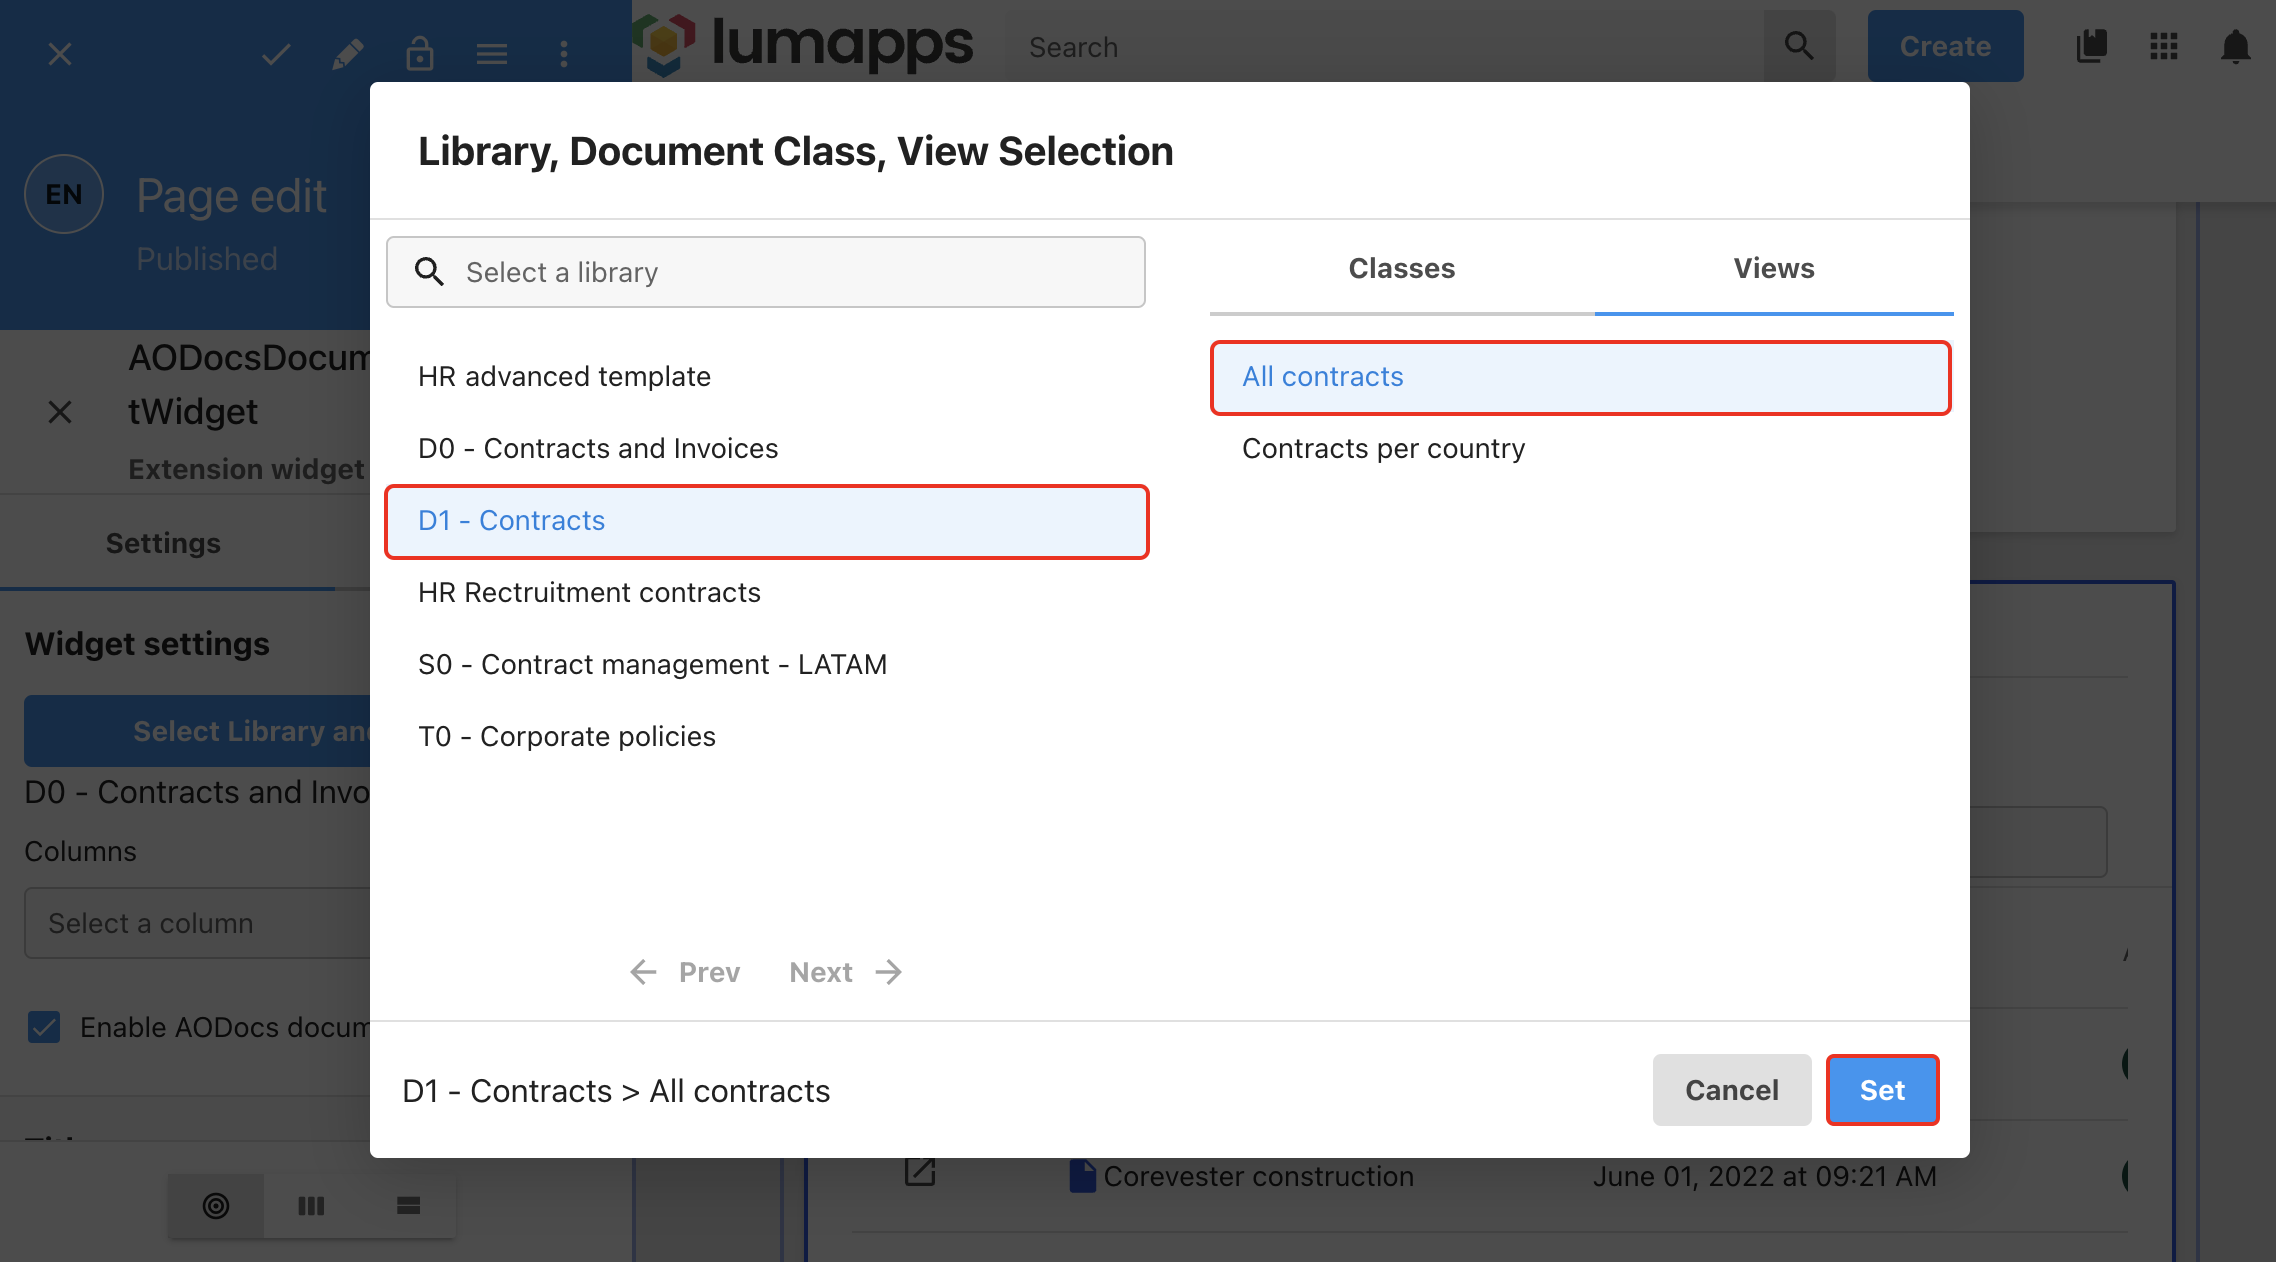Screen dimensions: 2276x1262
Task: Click the Select Library and View button
Action: click(197, 731)
